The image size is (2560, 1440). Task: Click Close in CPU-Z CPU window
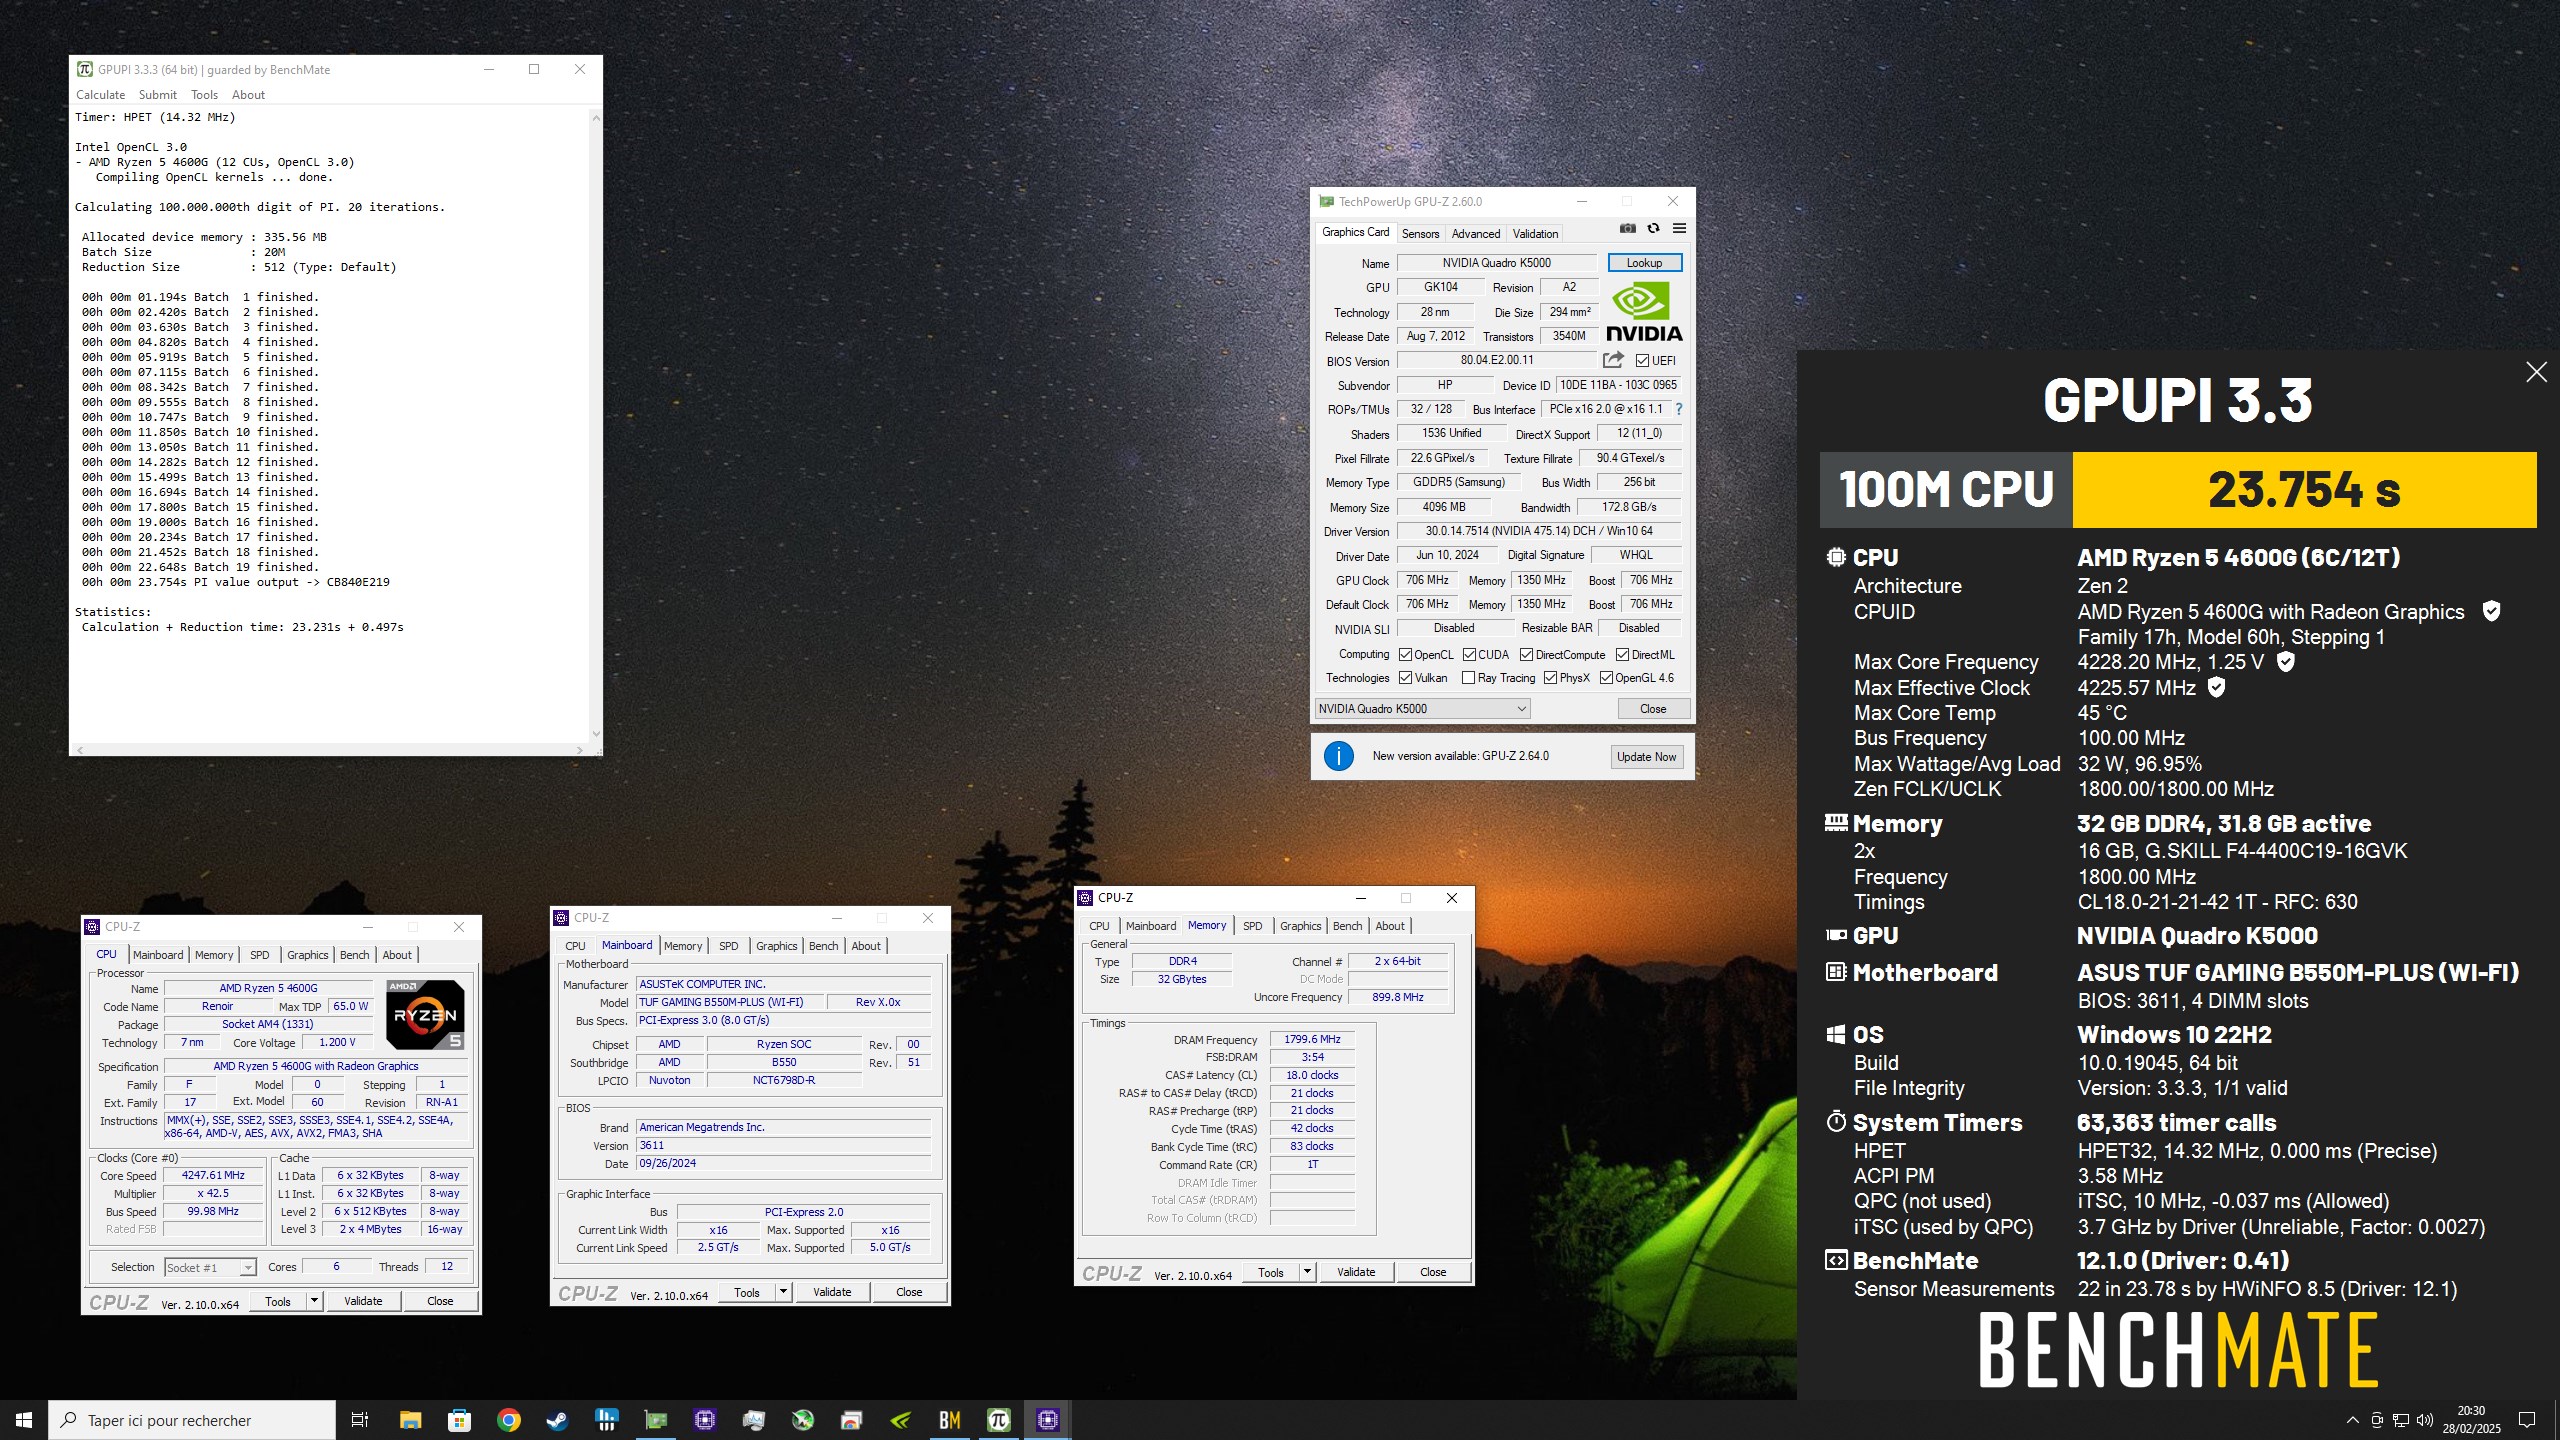[x=440, y=1301]
